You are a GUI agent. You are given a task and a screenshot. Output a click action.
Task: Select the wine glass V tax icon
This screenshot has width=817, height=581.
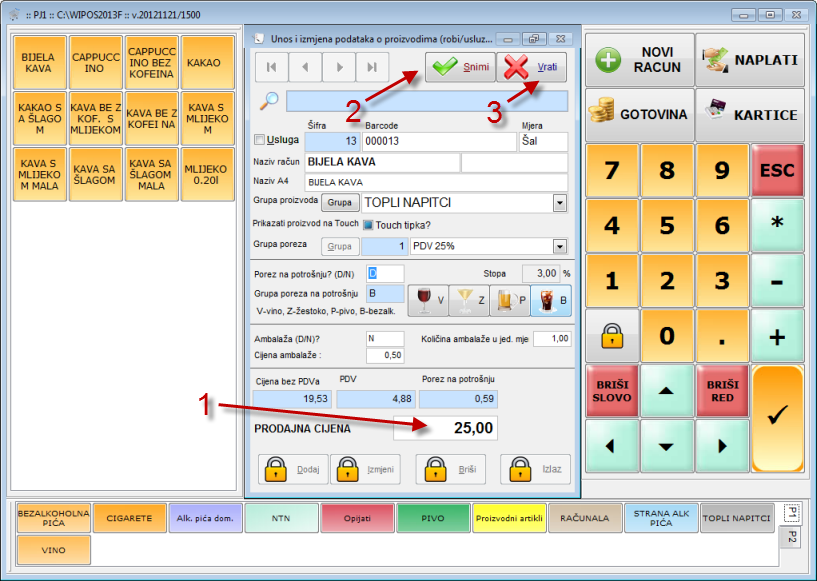(x=427, y=300)
